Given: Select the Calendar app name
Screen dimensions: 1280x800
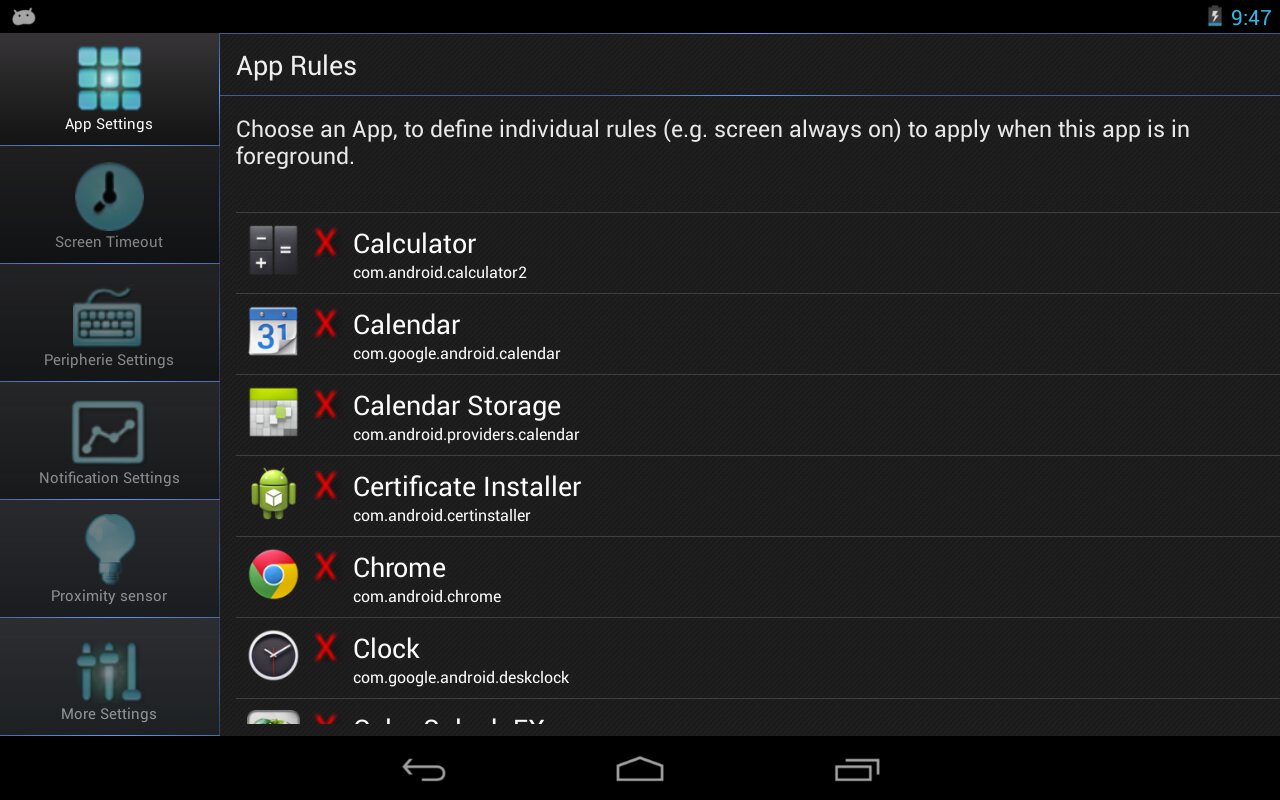Looking at the screenshot, I should coord(406,325).
